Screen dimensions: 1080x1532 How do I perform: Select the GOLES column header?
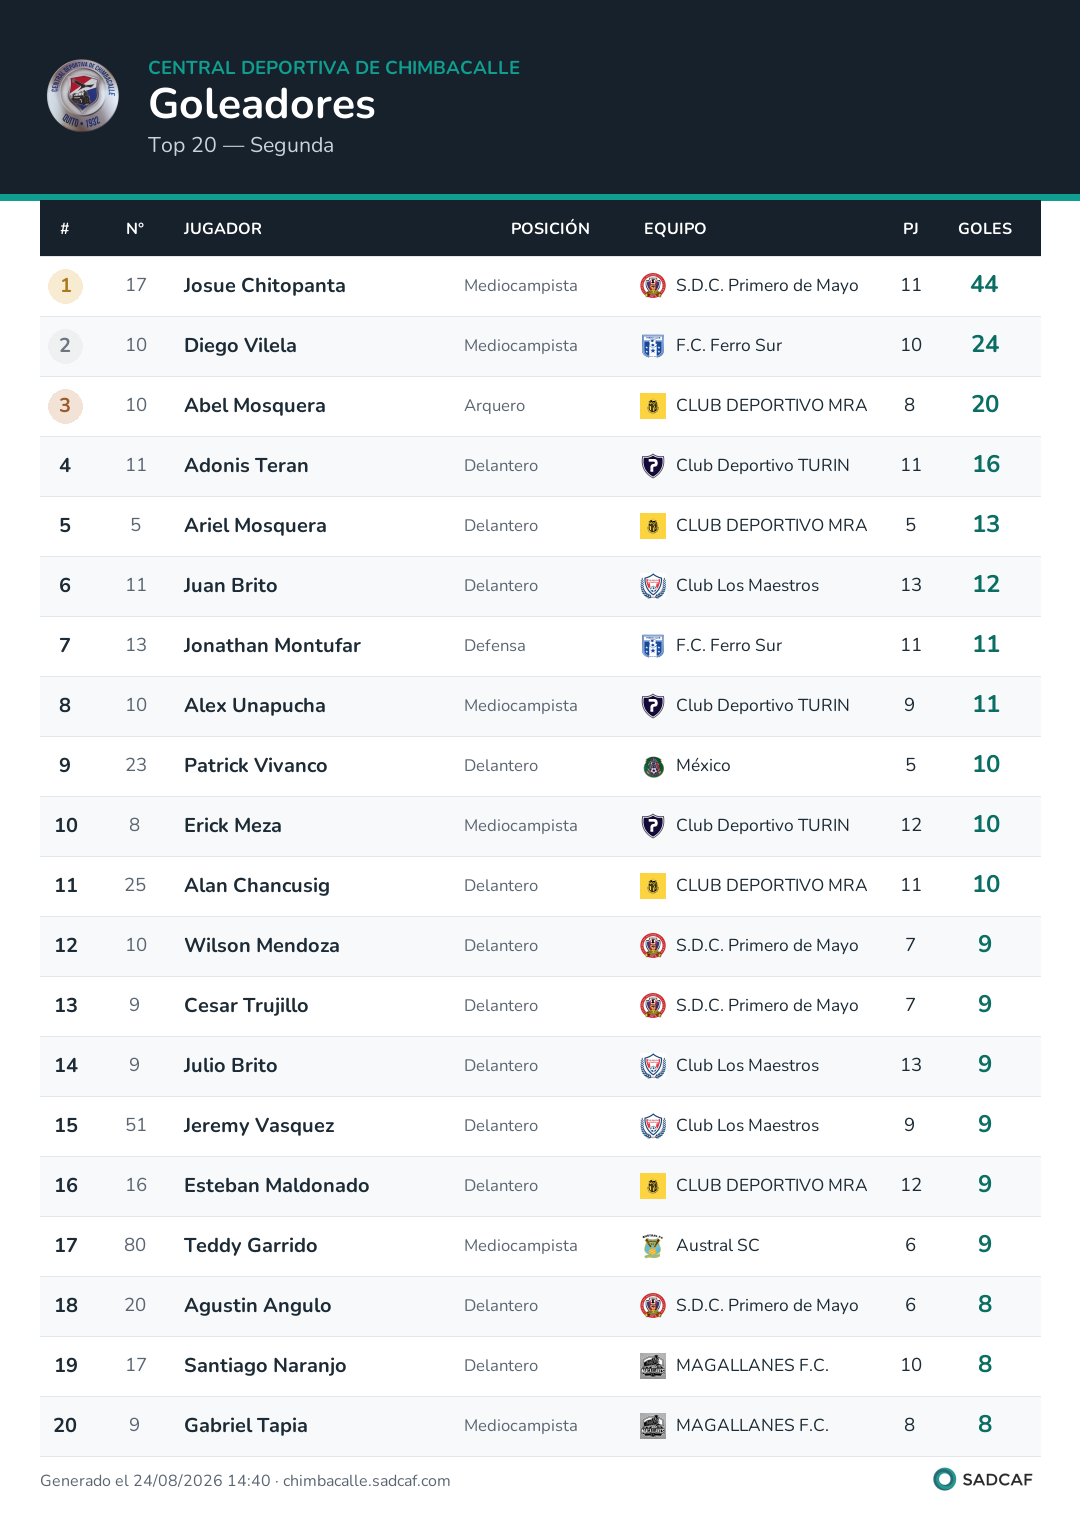985,229
